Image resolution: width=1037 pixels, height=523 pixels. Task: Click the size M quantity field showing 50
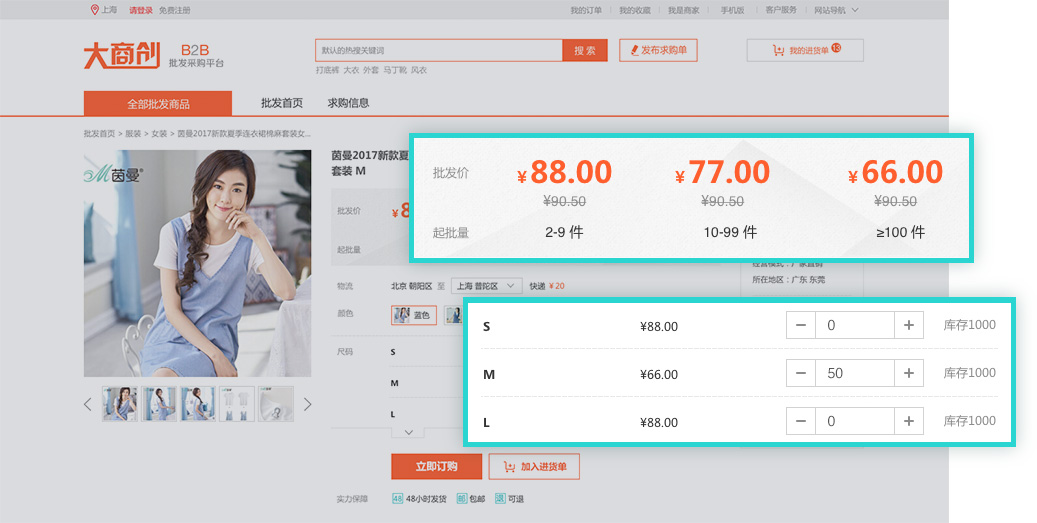point(854,374)
